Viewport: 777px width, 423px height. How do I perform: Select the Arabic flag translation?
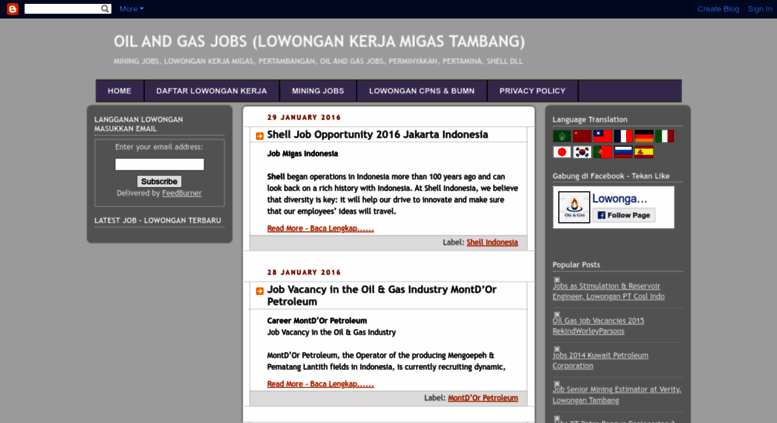coord(561,136)
